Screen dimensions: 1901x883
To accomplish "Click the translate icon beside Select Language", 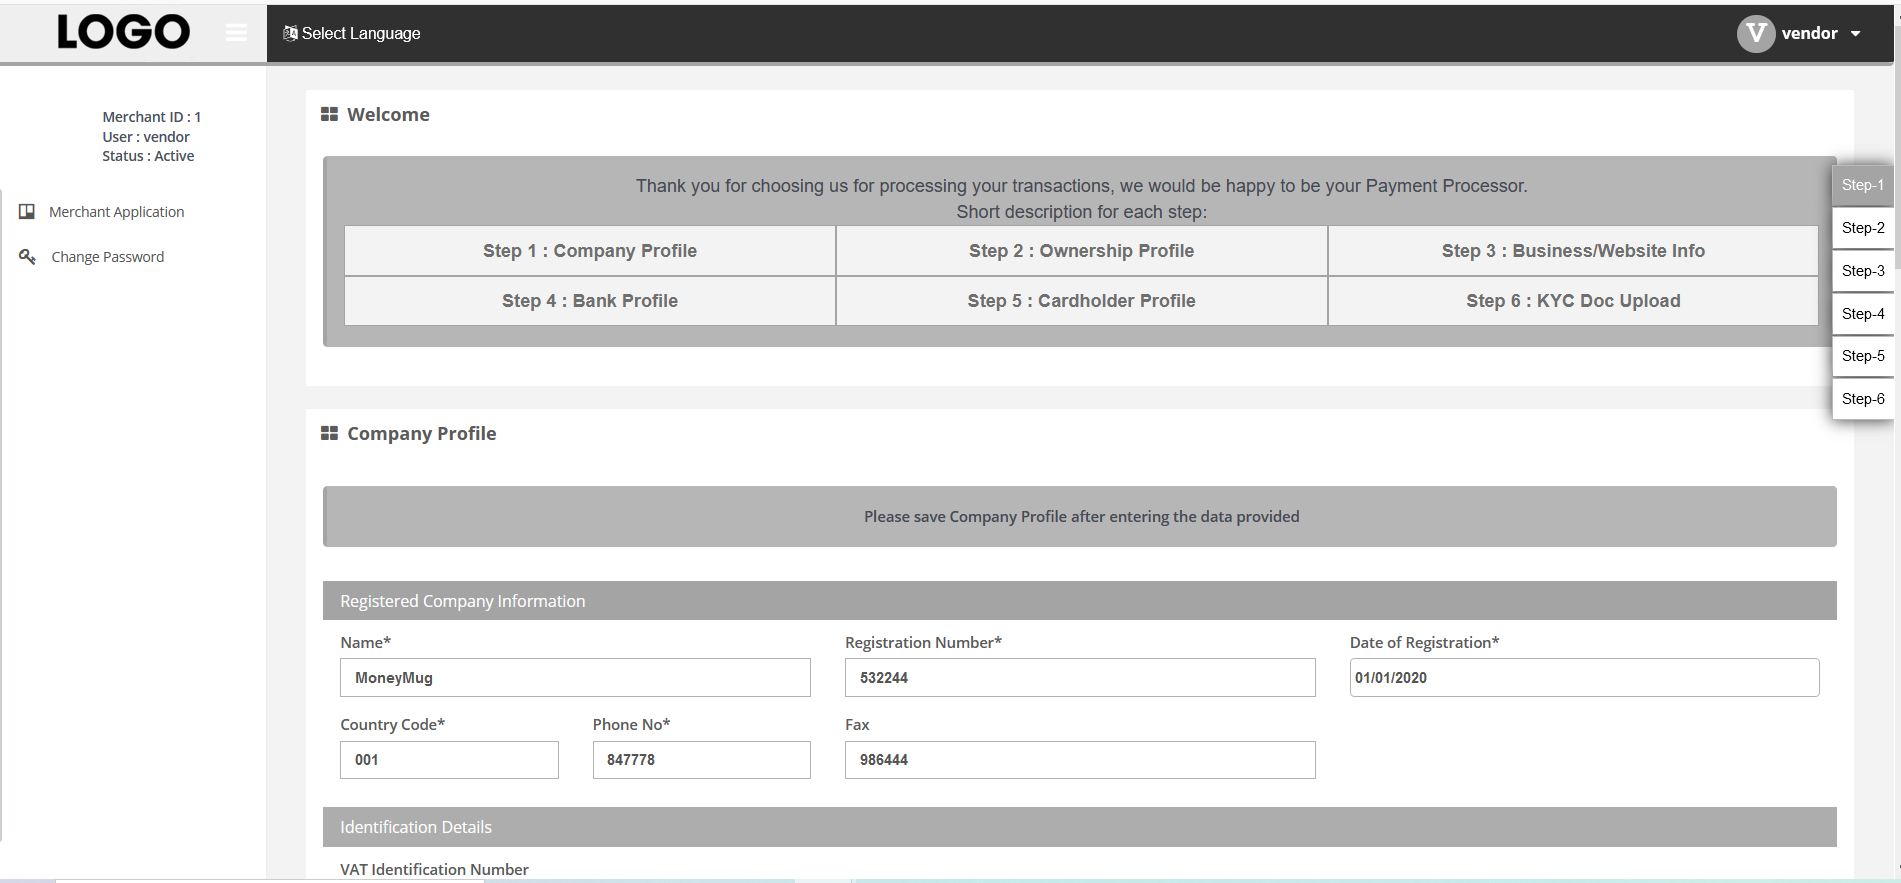I will coord(290,33).
